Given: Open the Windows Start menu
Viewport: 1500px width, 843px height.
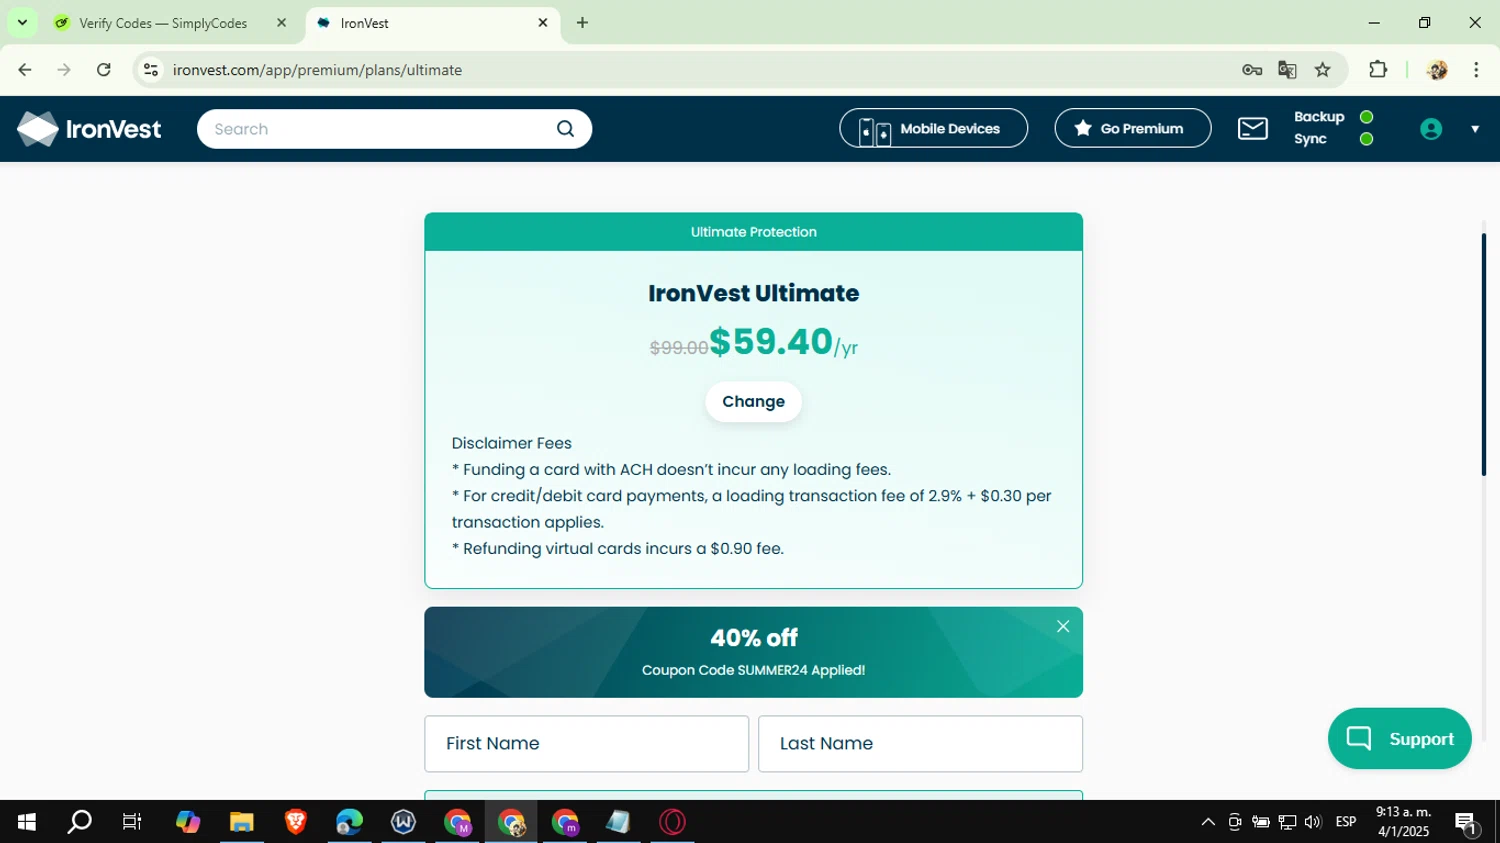Looking at the screenshot, I should (27, 822).
